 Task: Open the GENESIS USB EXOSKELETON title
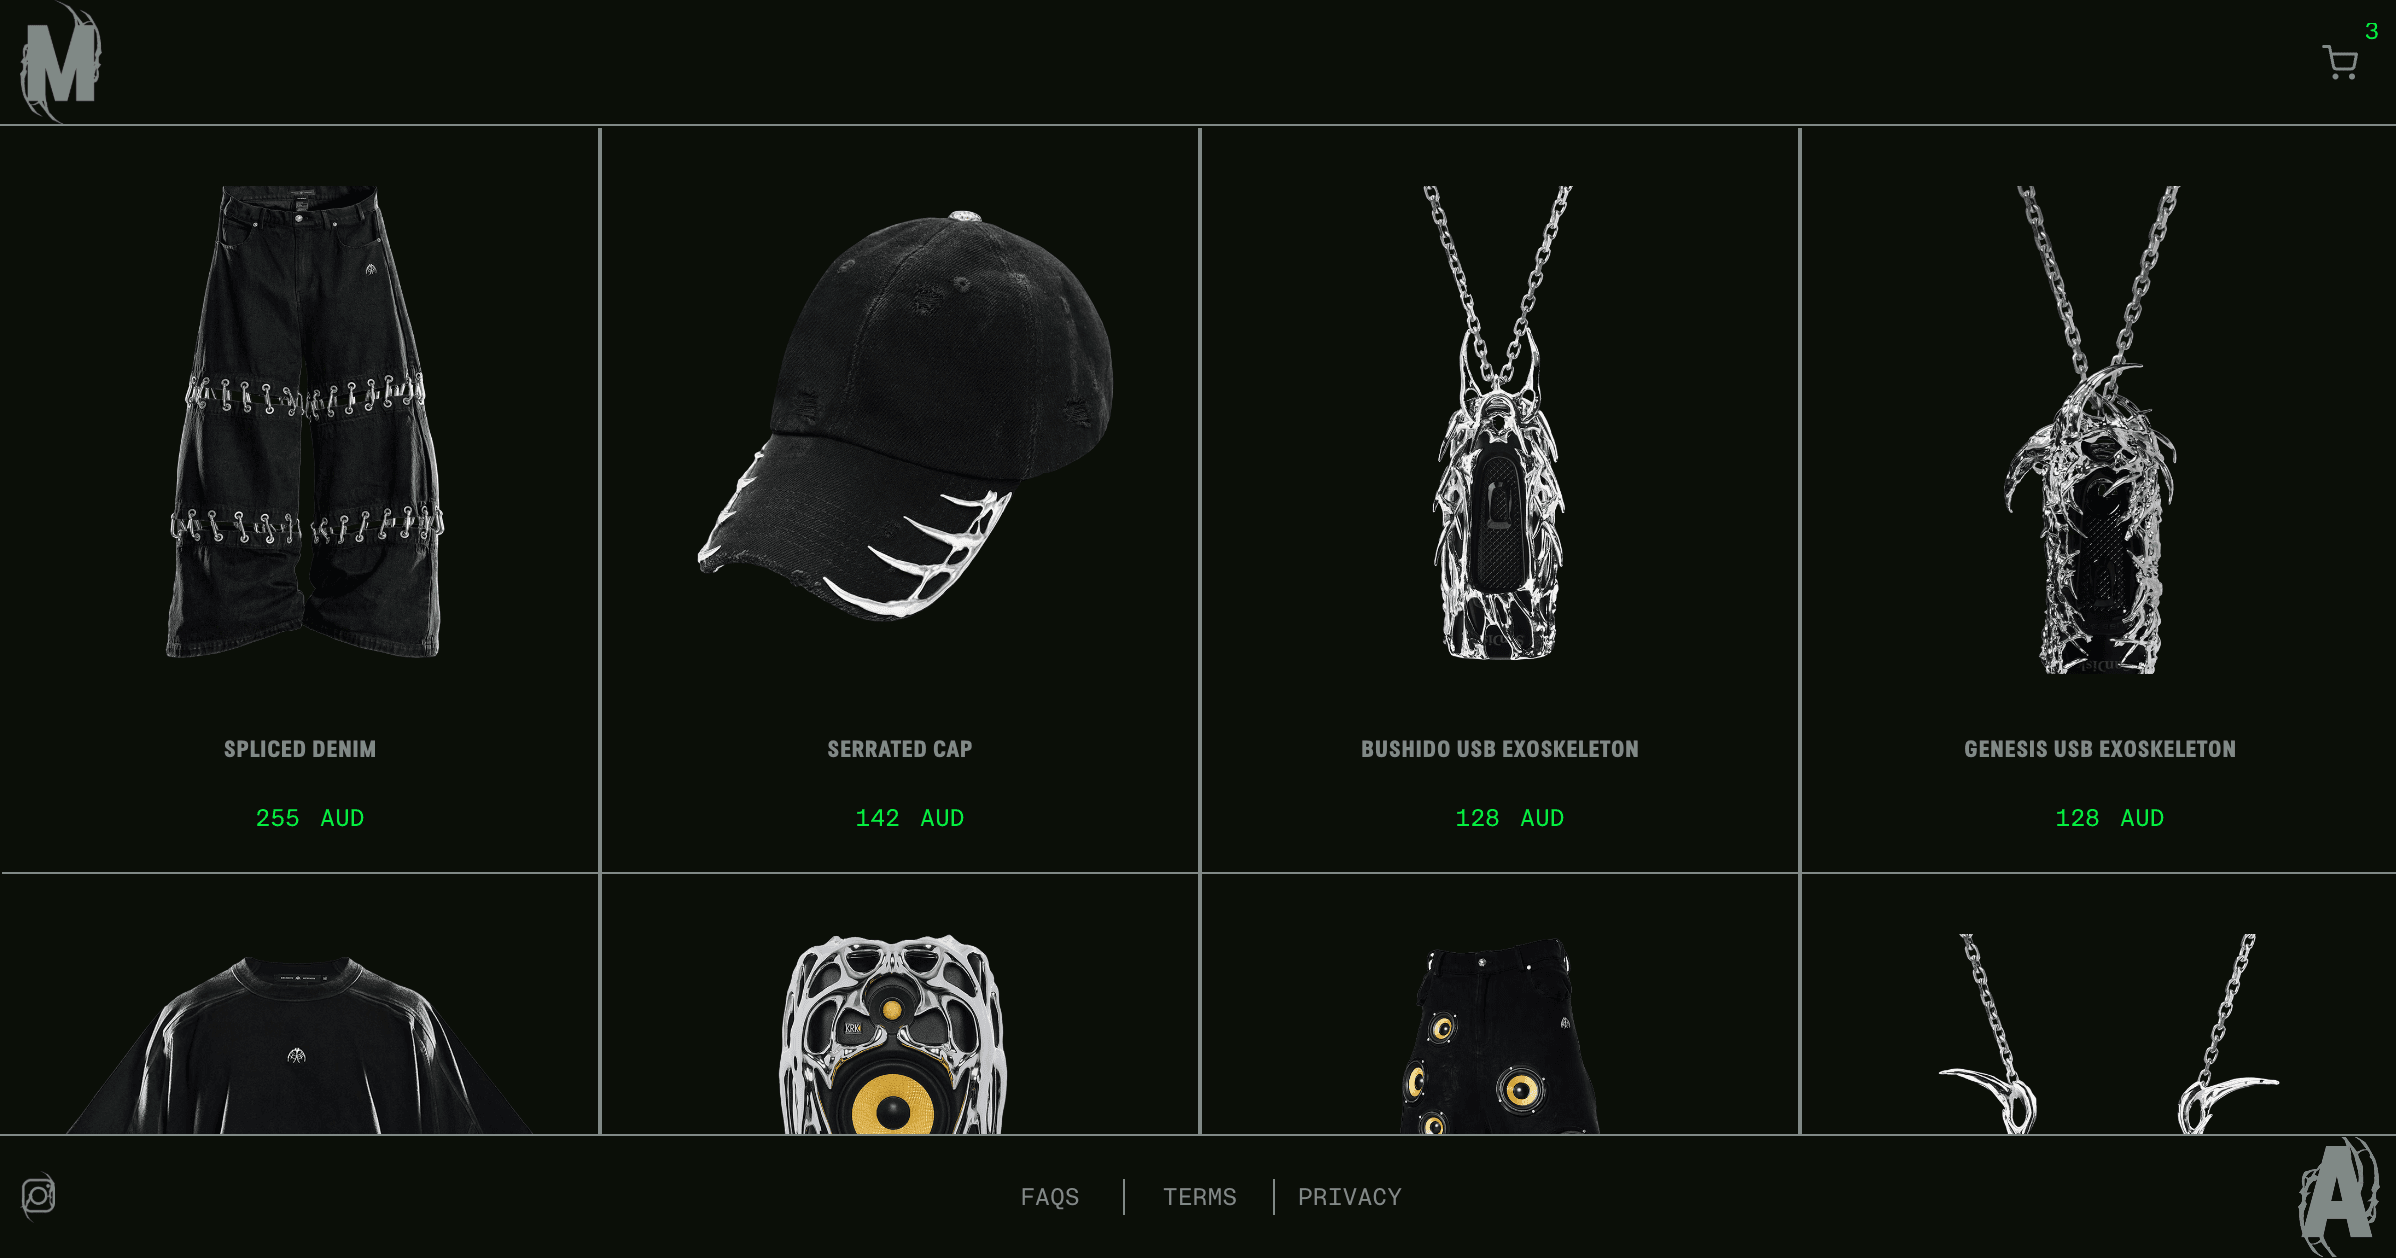[2100, 749]
